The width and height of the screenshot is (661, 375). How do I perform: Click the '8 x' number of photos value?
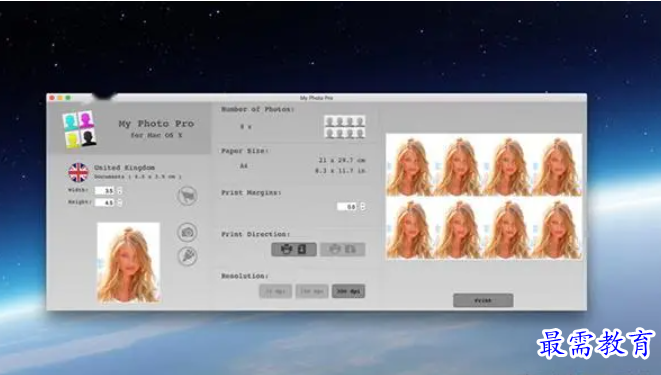click(x=246, y=126)
